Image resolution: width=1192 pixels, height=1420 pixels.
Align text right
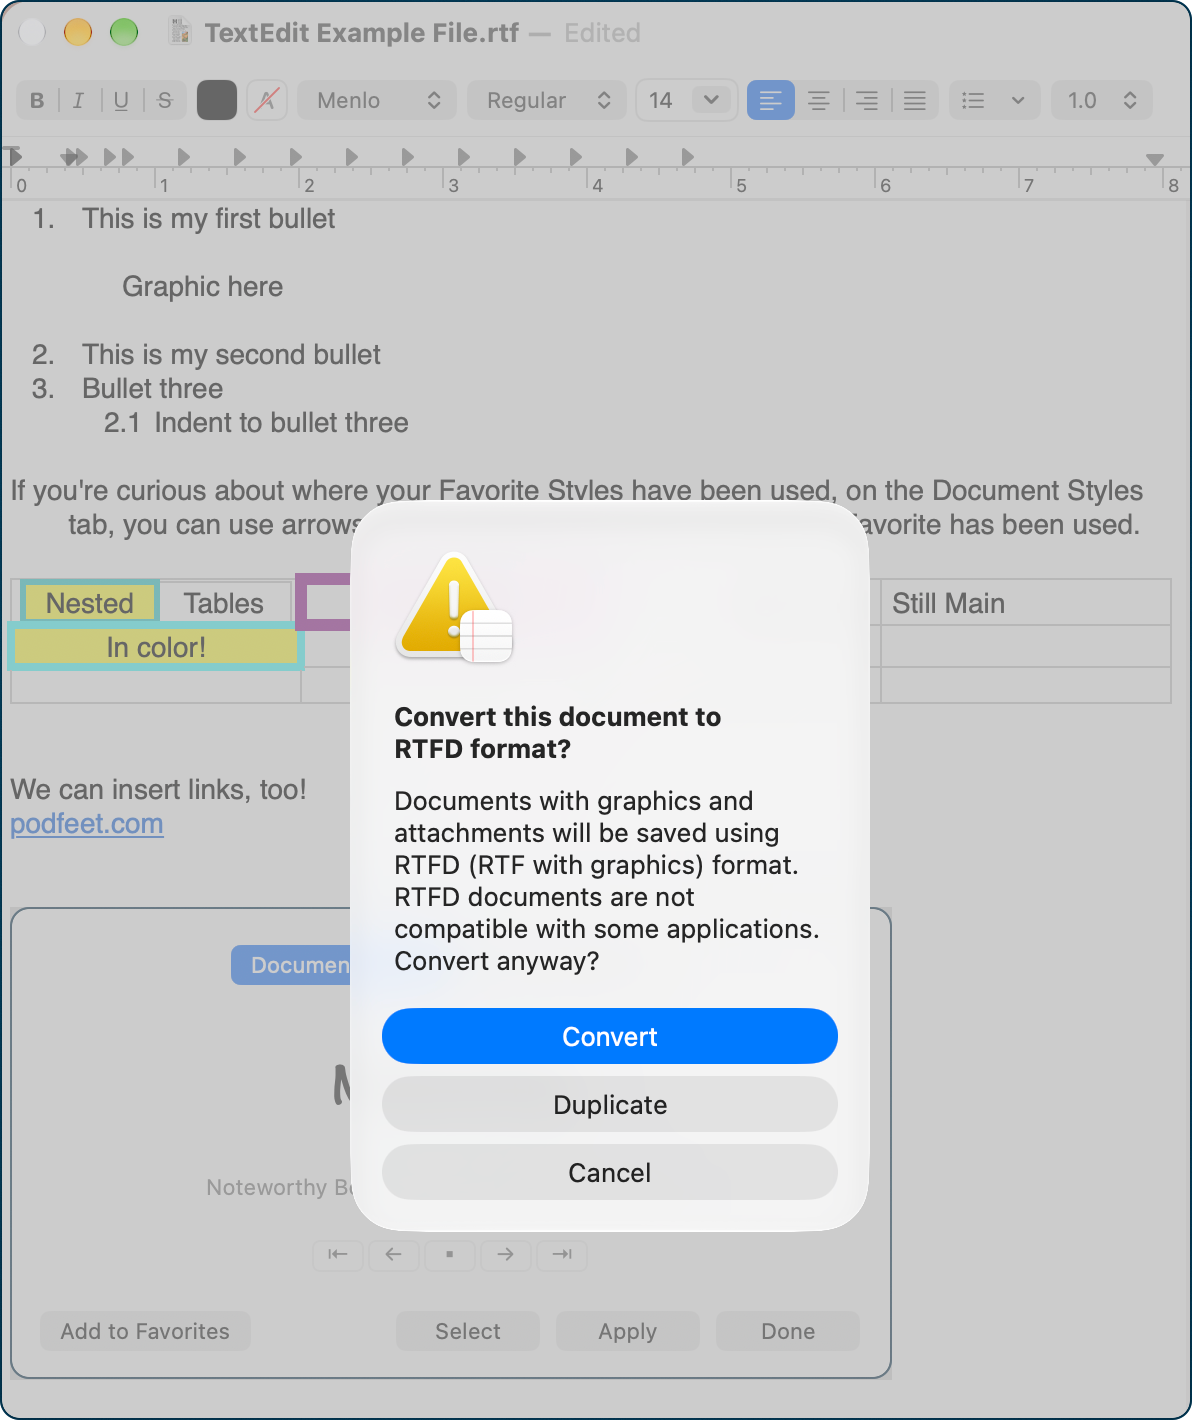(x=867, y=100)
